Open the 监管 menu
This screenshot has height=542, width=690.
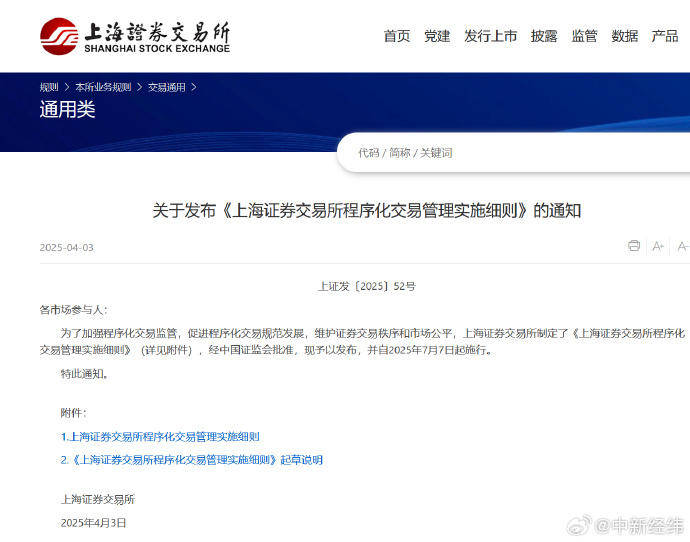(x=584, y=36)
